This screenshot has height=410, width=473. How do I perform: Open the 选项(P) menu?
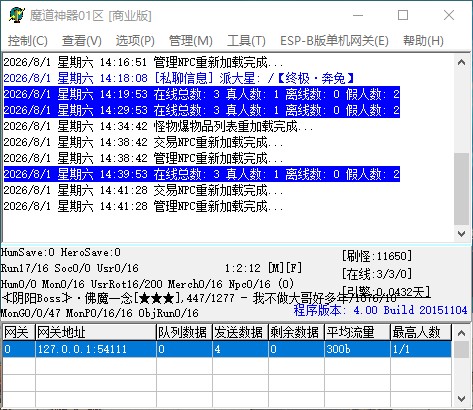(x=135, y=41)
